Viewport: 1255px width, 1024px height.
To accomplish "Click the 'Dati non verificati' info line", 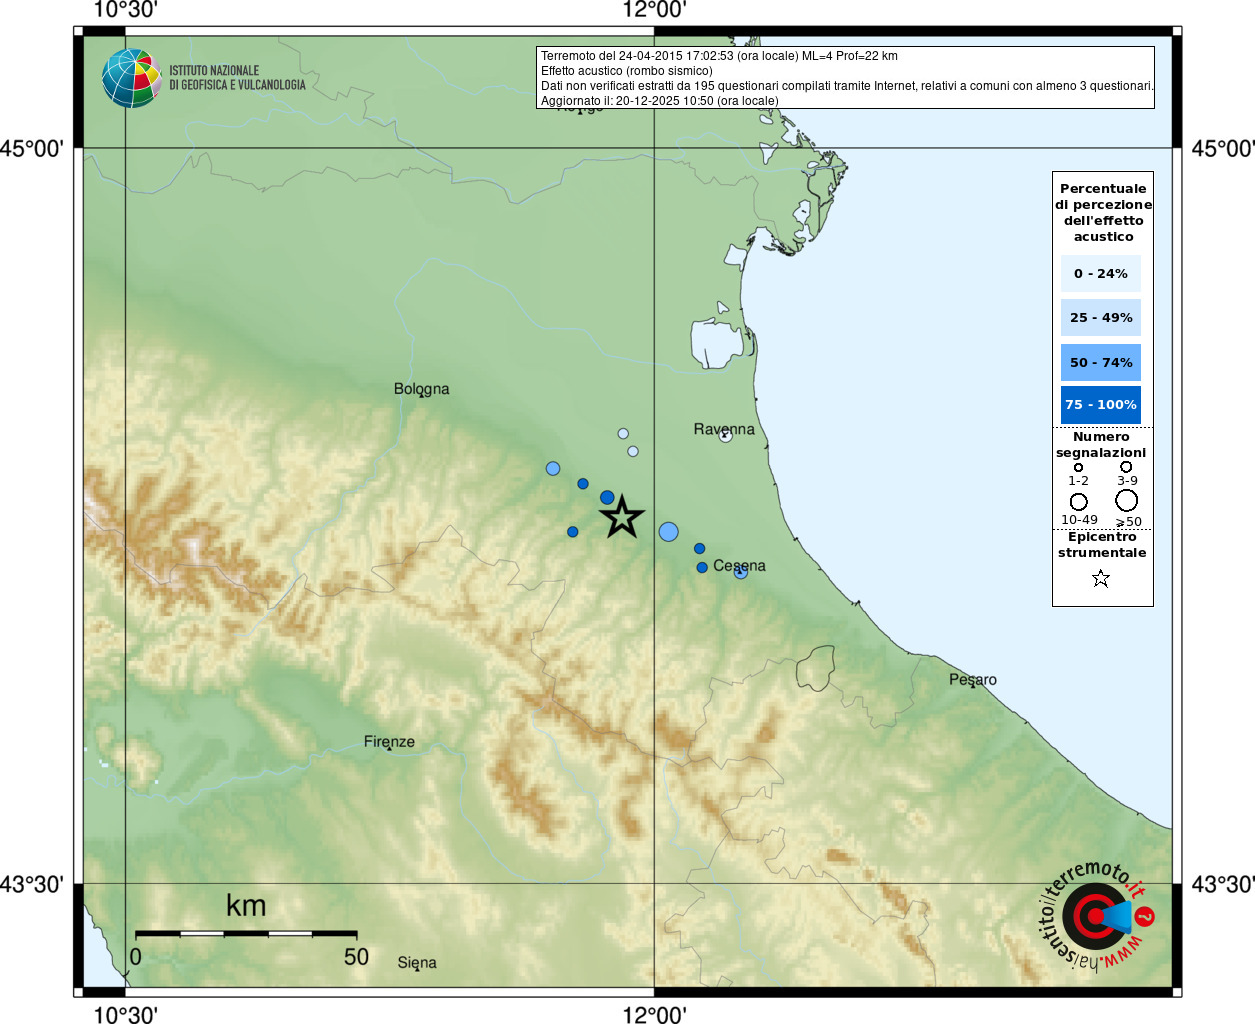I will click(847, 86).
